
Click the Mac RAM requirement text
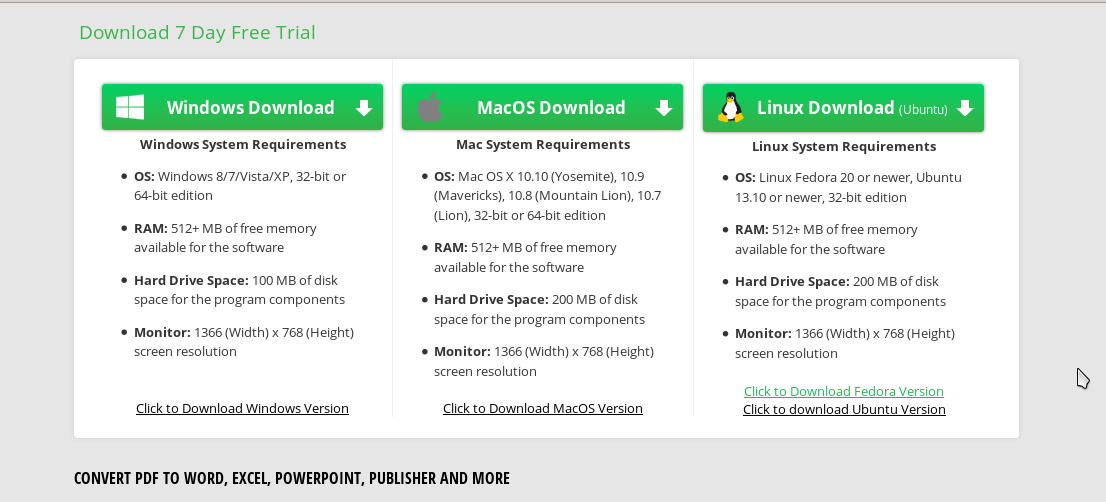tap(525, 257)
